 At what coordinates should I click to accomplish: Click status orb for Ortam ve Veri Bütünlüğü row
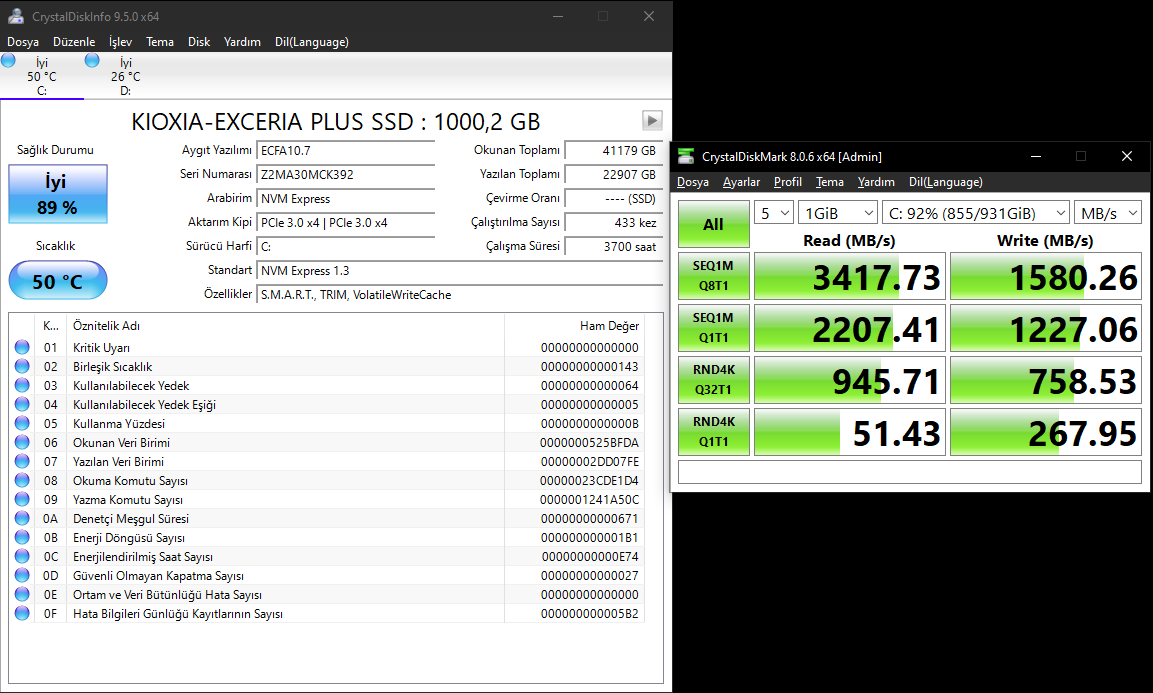click(22, 594)
